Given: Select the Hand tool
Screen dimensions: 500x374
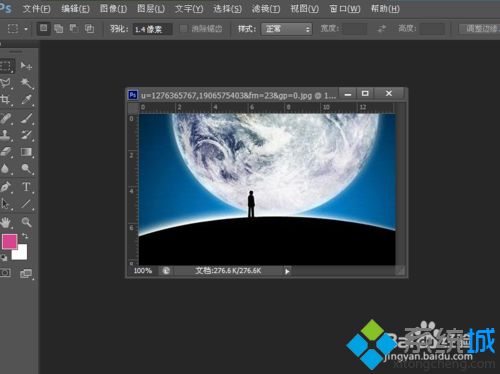Looking at the screenshot, I should coord(6,222).
